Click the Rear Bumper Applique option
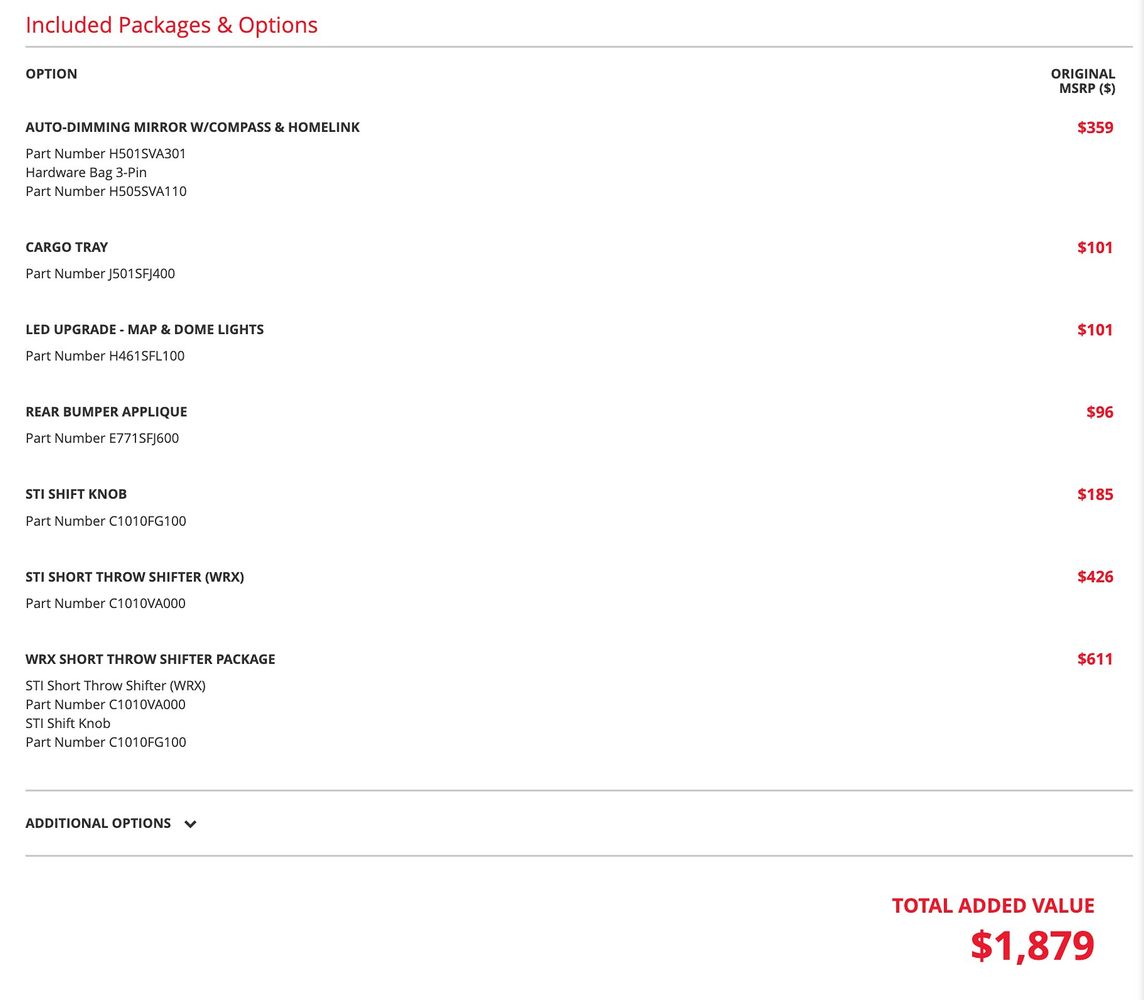1144x1000 pixels. [106, 412]
